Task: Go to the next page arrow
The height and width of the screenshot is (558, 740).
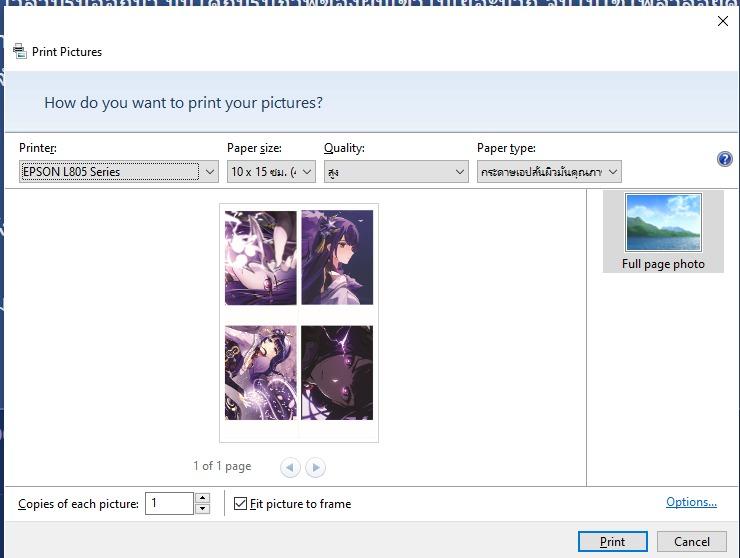Action: (315, 467)
